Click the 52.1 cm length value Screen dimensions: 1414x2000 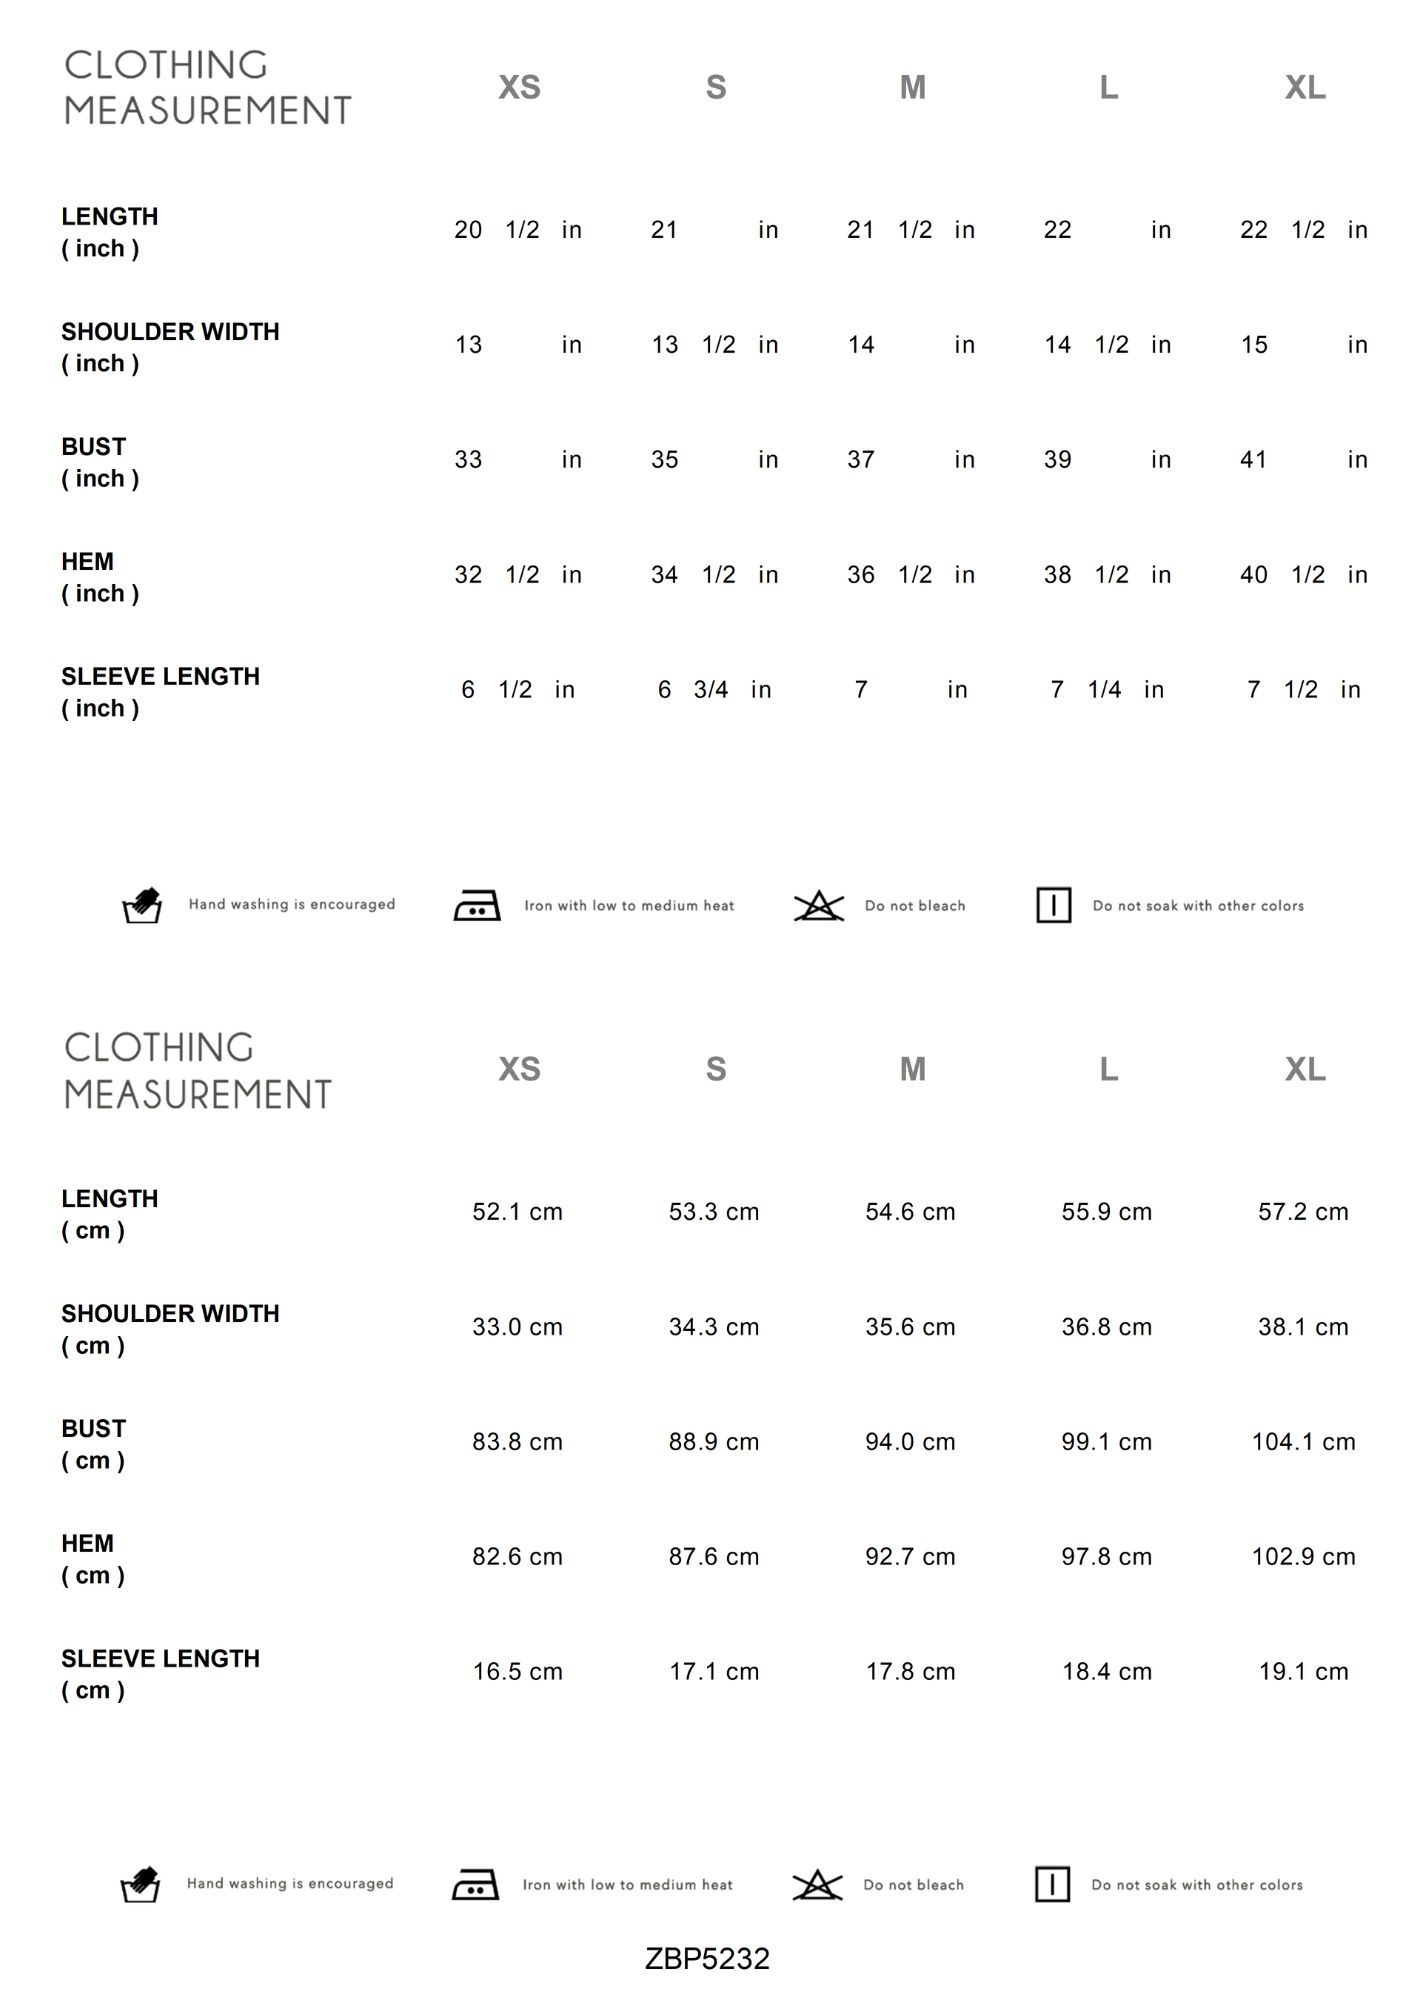click(x=517, y=1212)
